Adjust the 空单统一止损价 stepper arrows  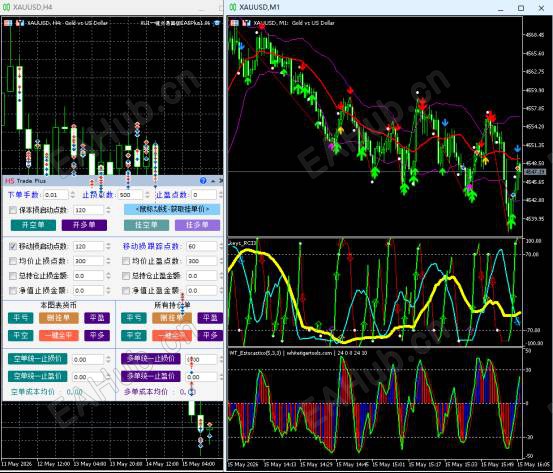(108, 359)
